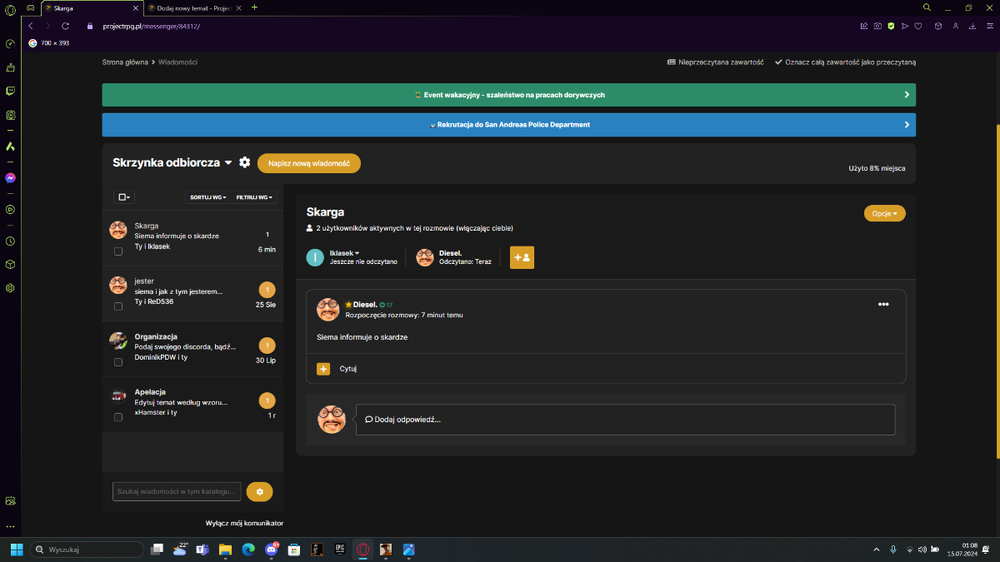Image resolution: width=1000 pixels, height=562 pixels.
Task: Click the gear search options button
Action: point(260,492)
